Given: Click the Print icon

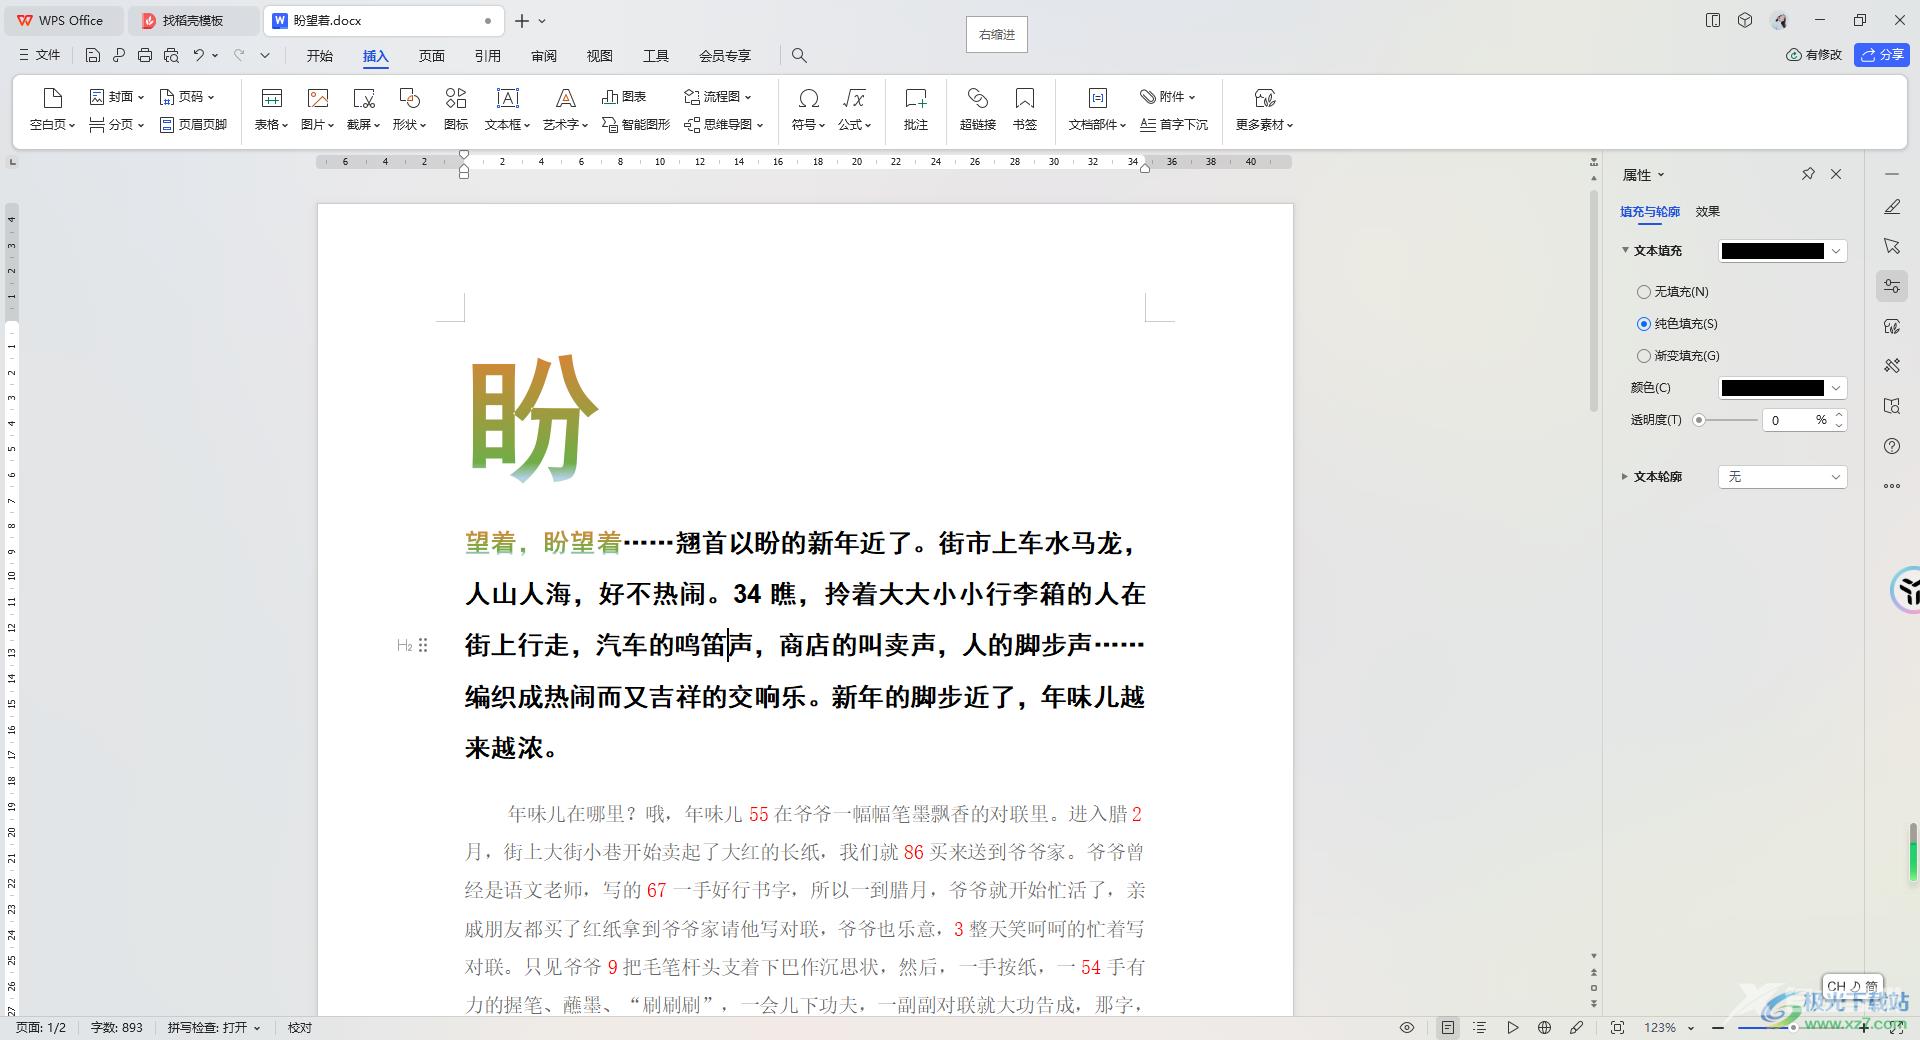Looking at the screenshot, I should pos(145,55).
